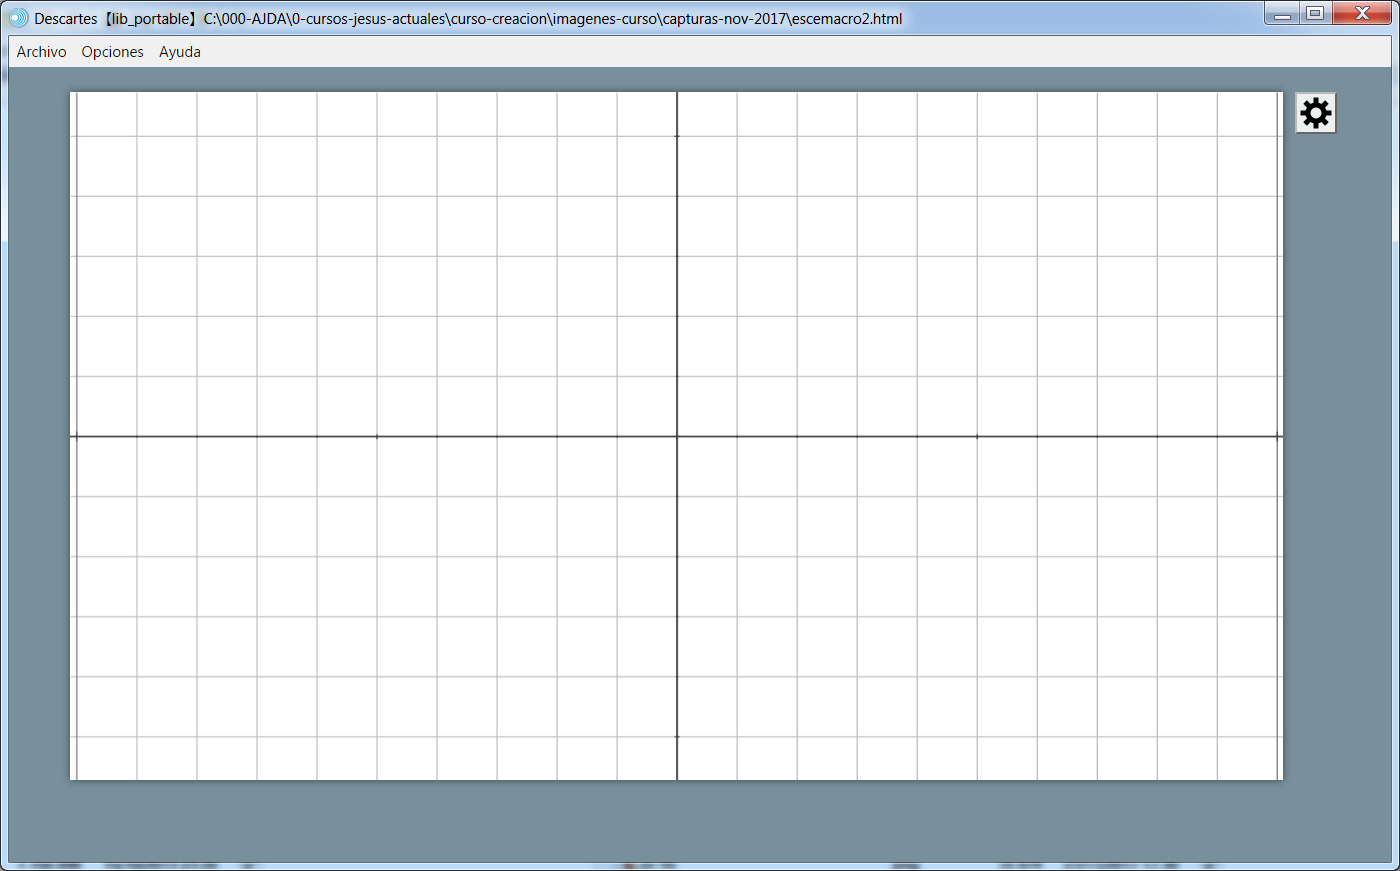
Task: Open the Archivo menu
Action: click(41, 52)
